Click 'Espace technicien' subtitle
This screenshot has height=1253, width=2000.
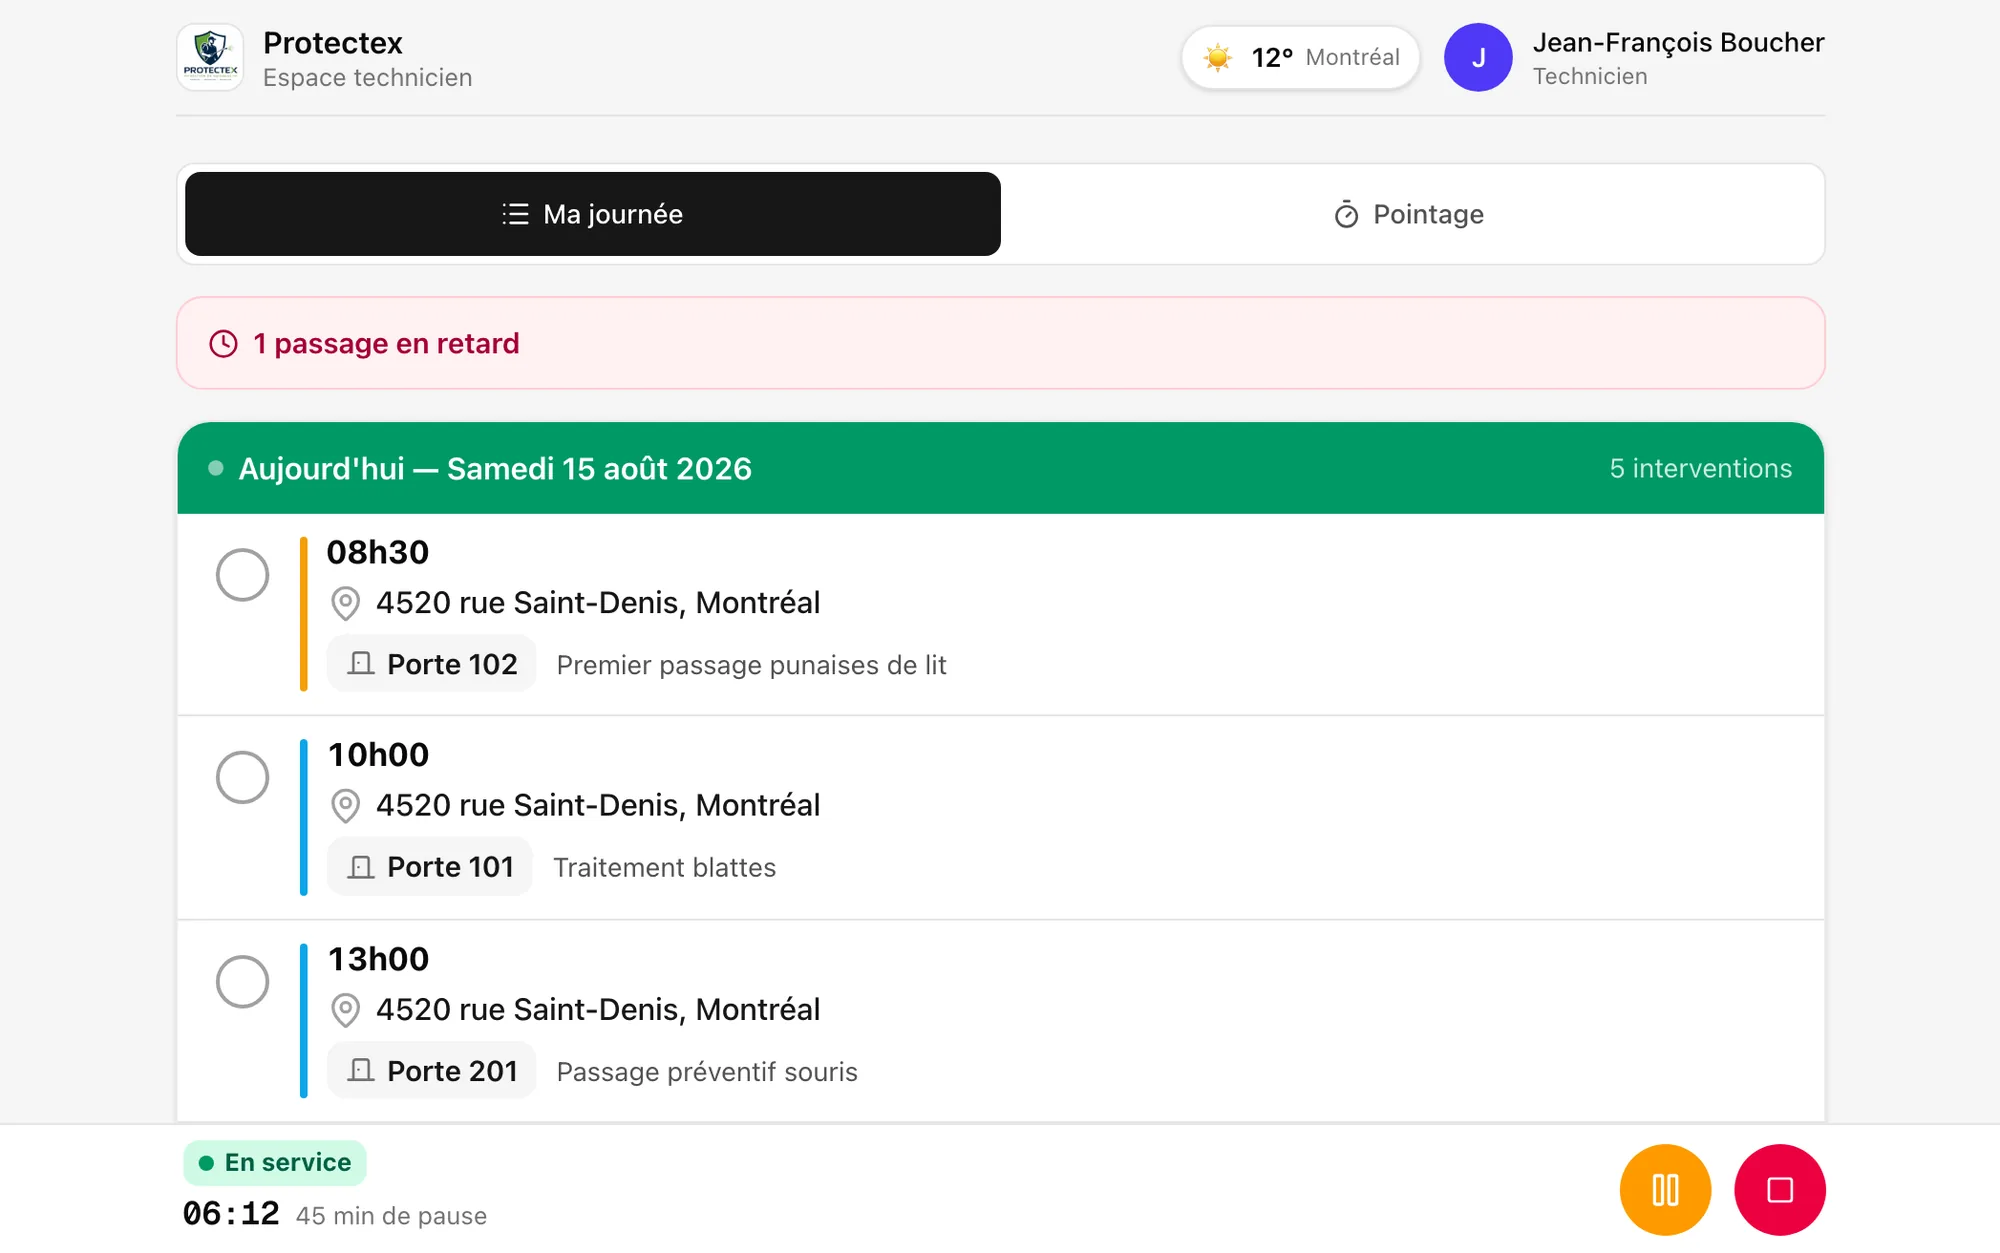pos(368,78)
